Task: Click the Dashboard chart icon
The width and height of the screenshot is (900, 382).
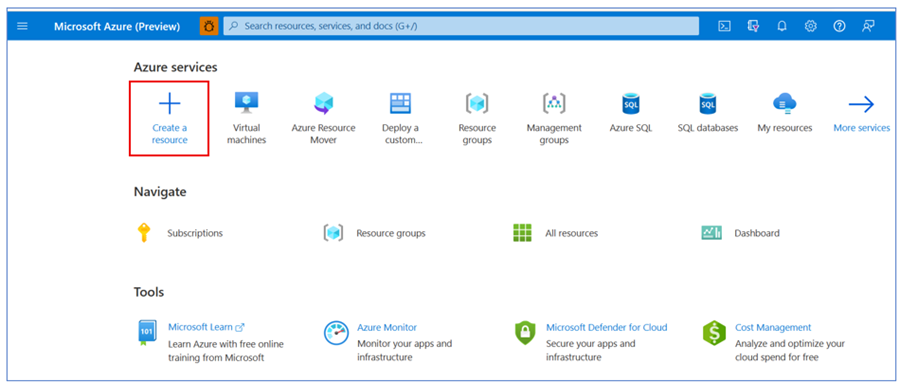Action: point(711,233)
